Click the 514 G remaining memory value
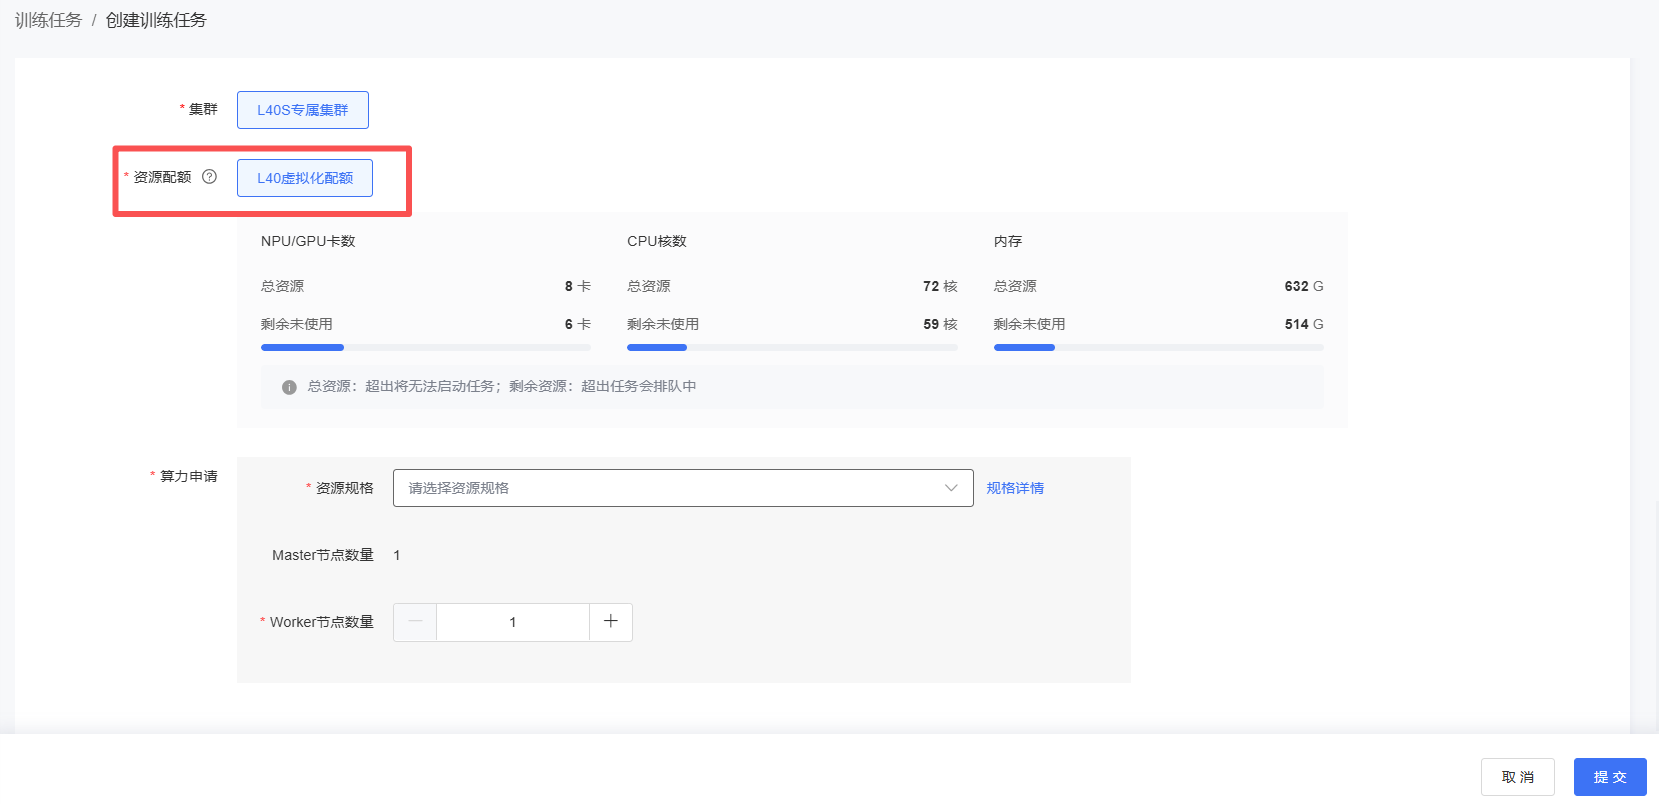This screenshot has width=1659, height=804. (1303, 324)
